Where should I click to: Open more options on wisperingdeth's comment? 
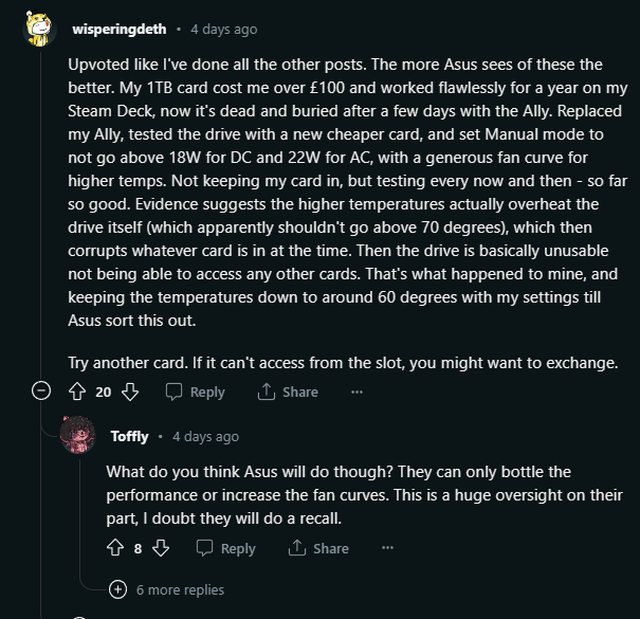point(357,391)
